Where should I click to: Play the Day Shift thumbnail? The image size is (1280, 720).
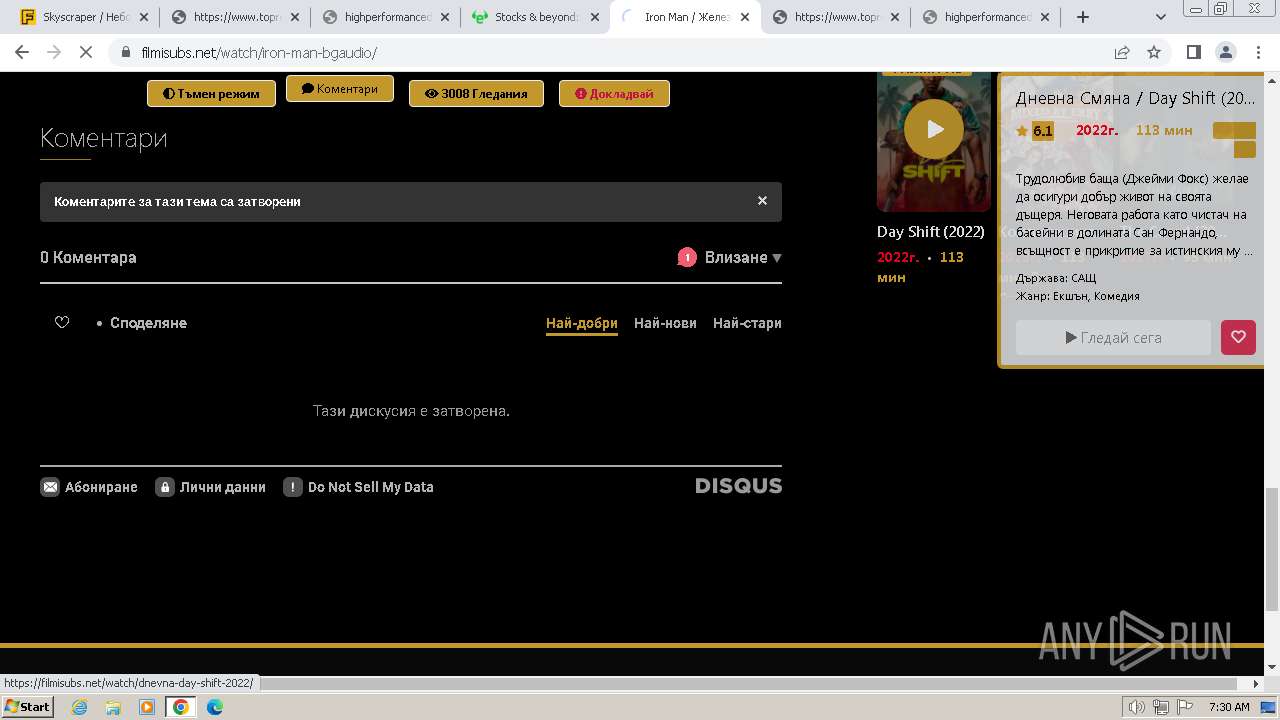(x=934, y=129)
